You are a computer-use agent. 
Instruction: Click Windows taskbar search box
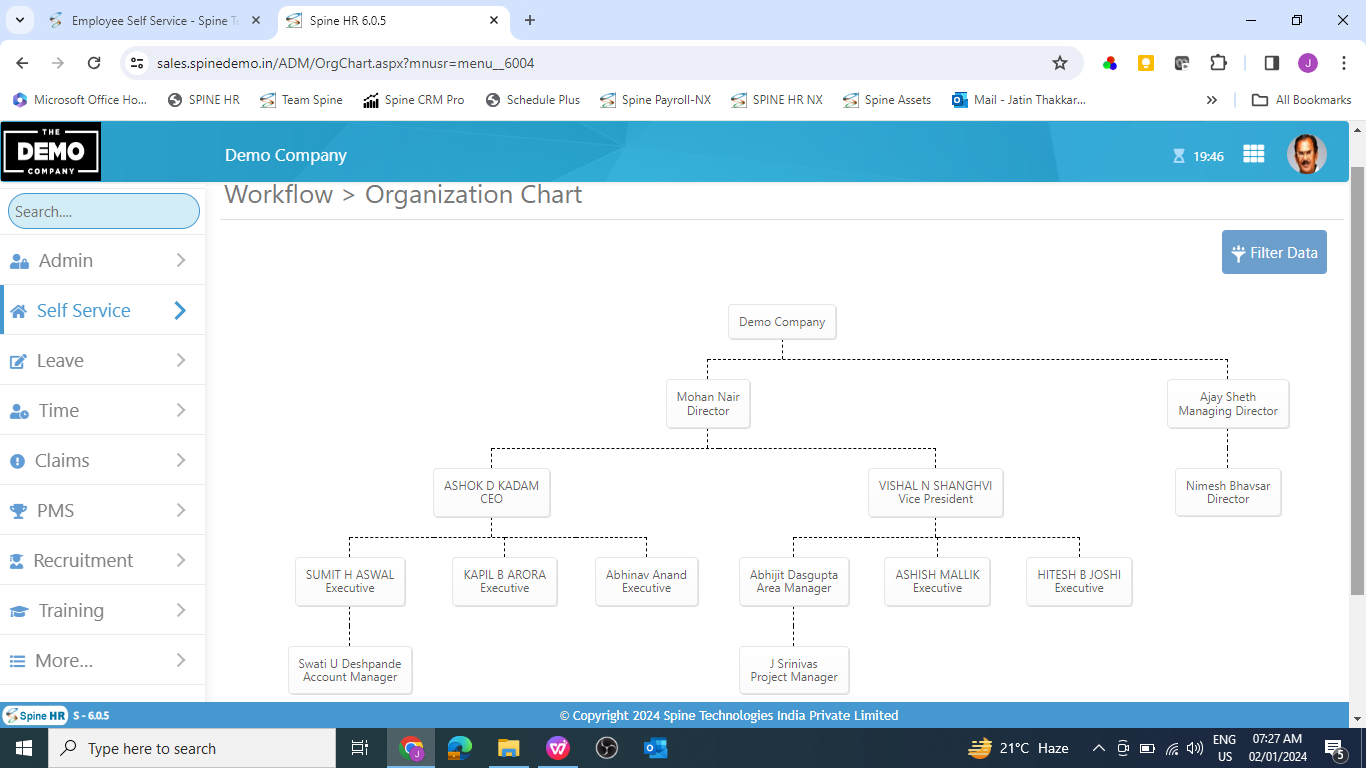click(x=191, y=748)
